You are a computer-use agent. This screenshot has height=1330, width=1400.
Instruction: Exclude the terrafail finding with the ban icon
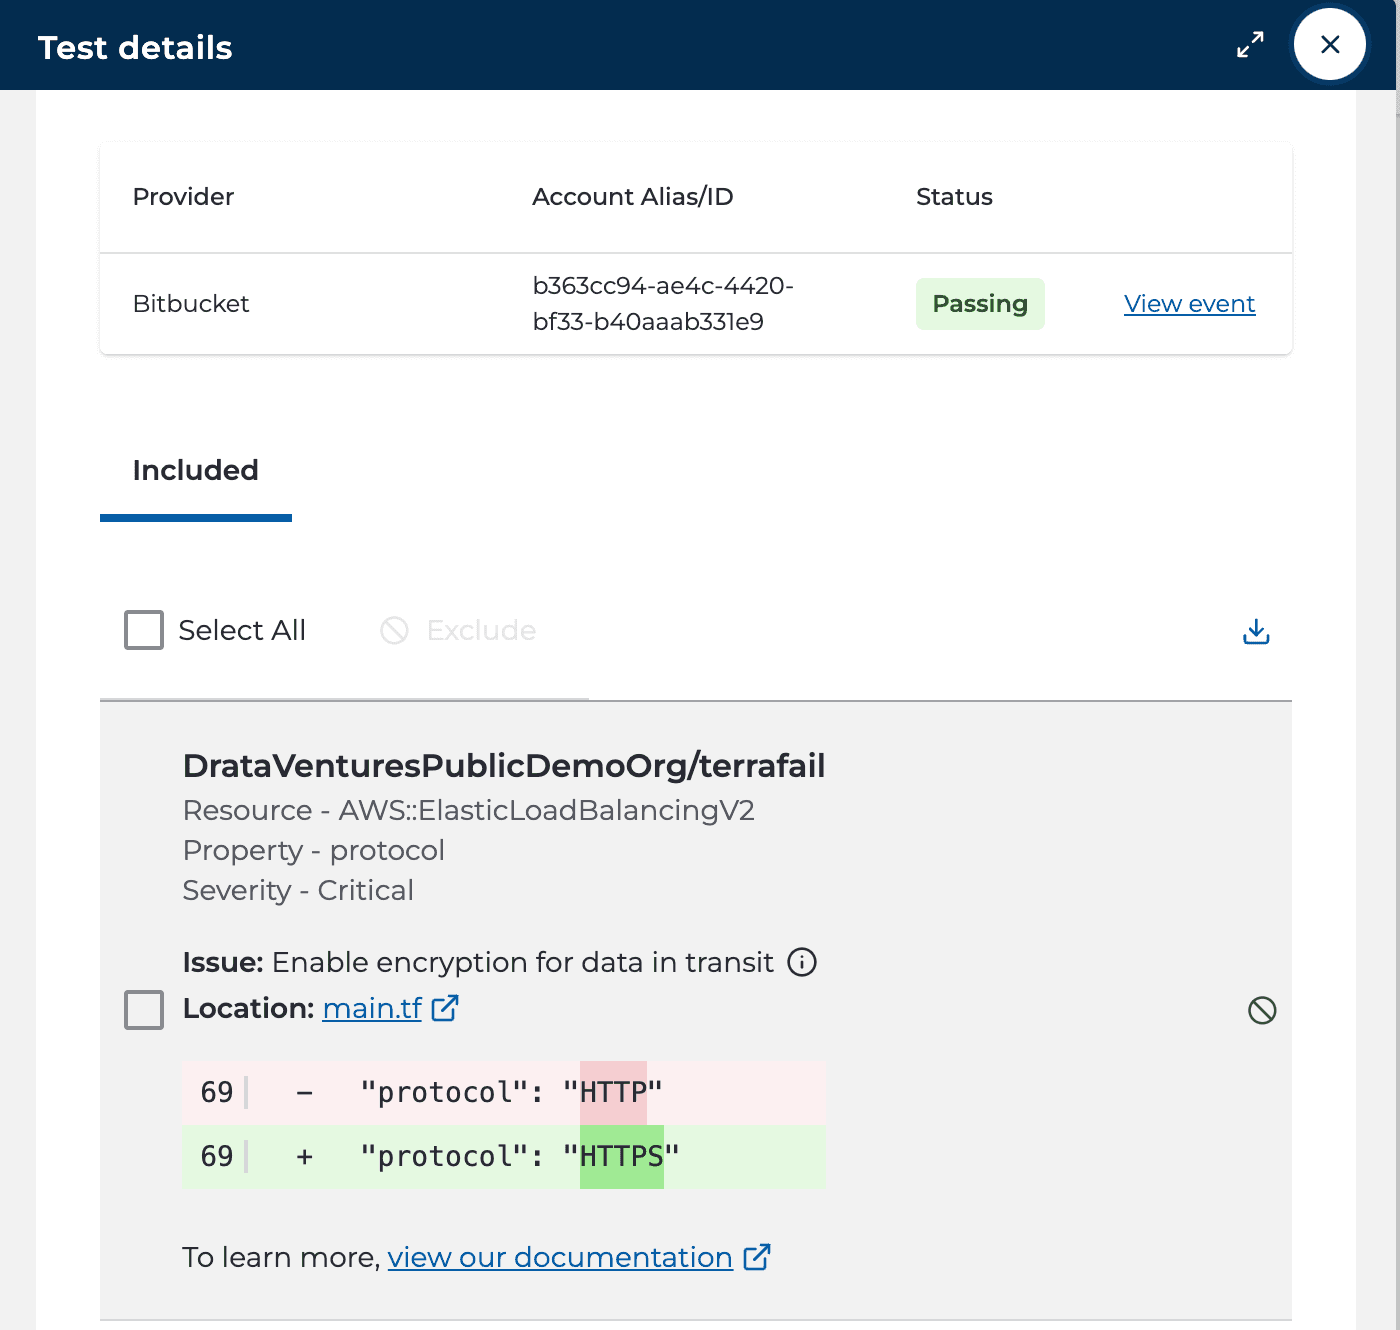[x=1261, y=1010]
